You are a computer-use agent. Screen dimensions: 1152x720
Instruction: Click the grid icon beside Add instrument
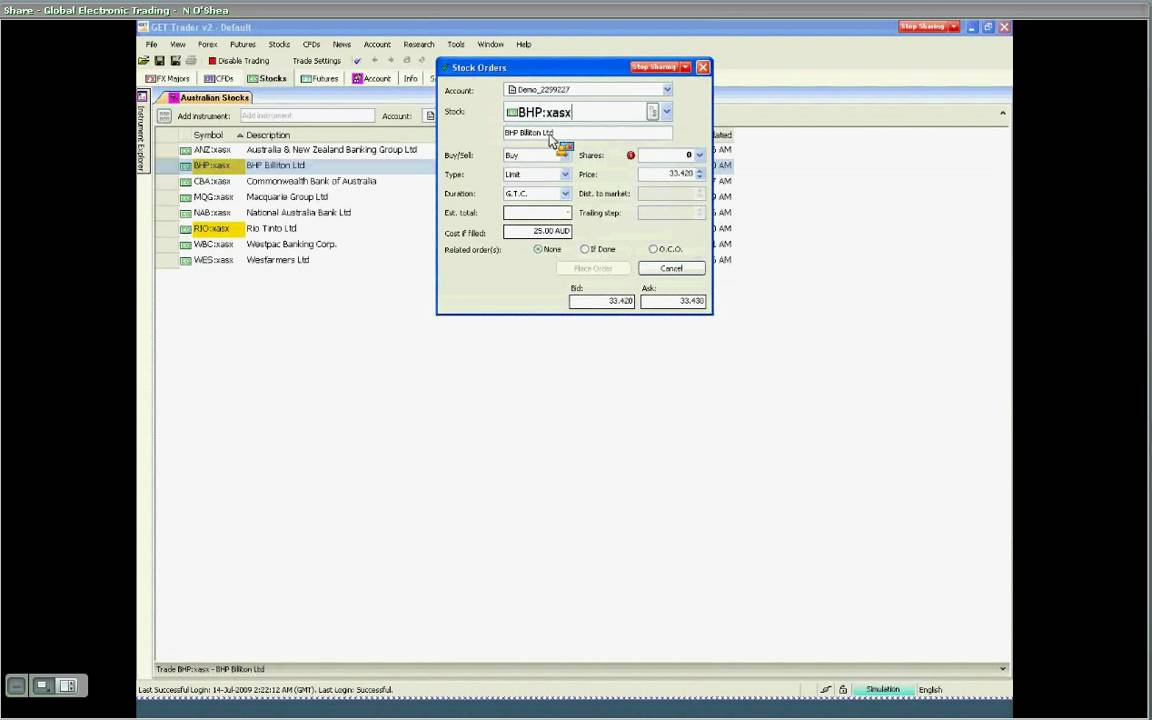point(164,116)
